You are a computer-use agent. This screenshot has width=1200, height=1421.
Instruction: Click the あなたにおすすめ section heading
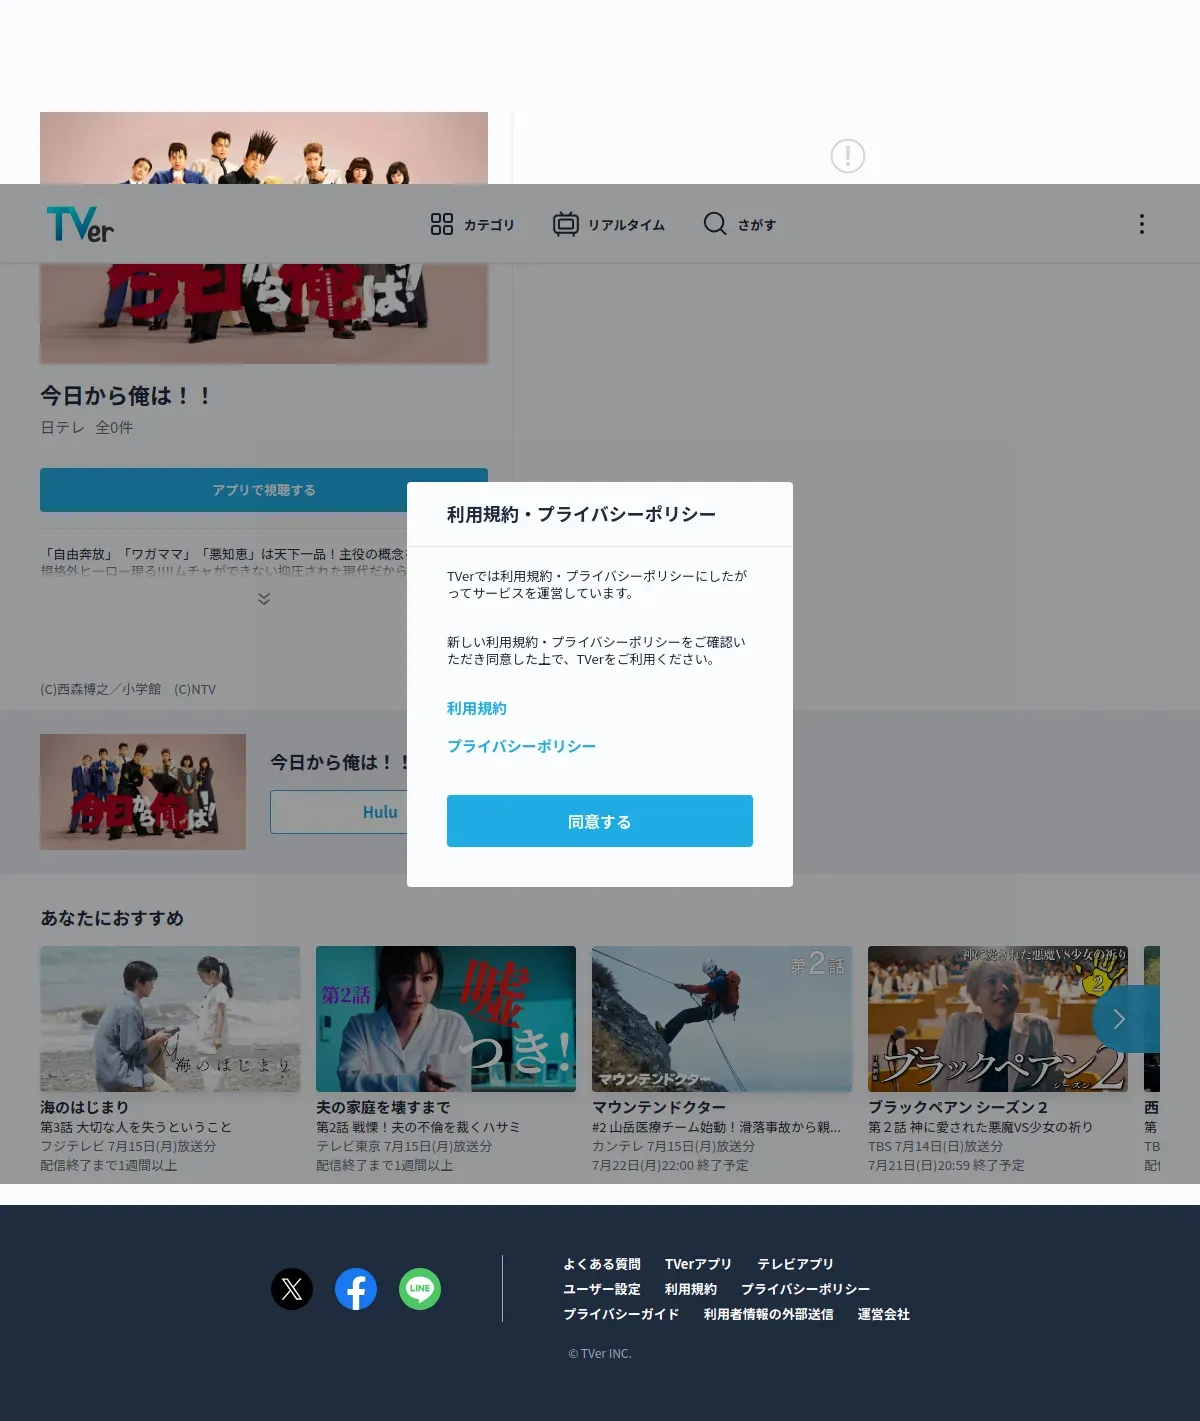point(112,918)
